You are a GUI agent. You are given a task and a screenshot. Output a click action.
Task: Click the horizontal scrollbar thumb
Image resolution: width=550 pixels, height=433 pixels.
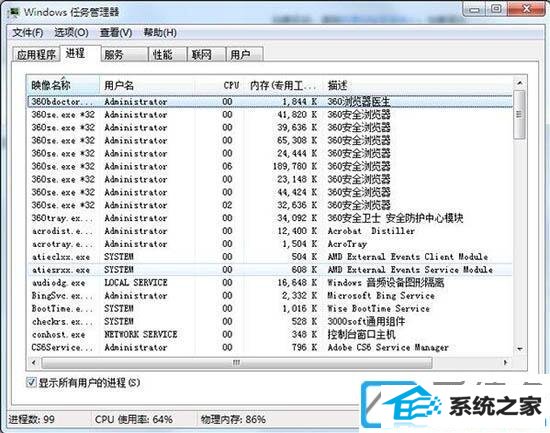pyautogui.click(x=236, y=362)
